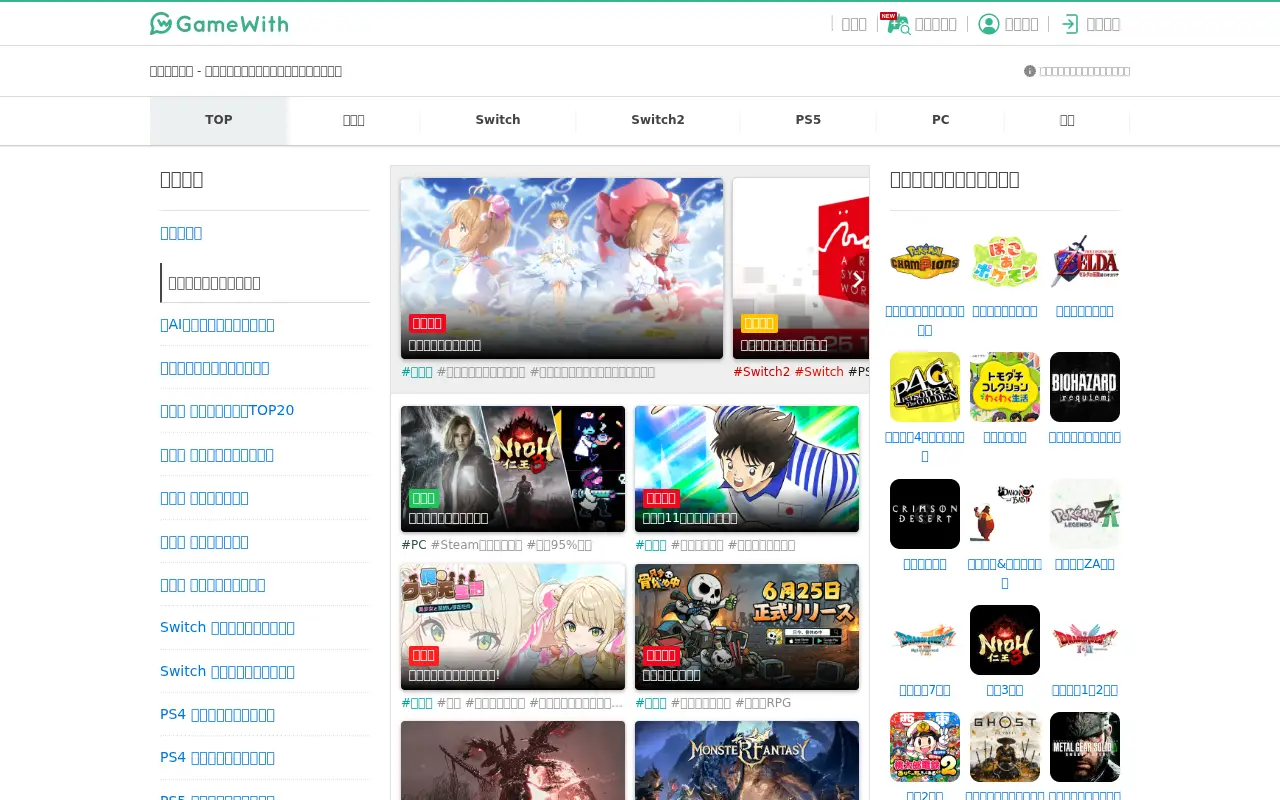Viewport: 1280px width, 800px height.
Task: Click the gray info circle icon
Action: (1029, 71)
